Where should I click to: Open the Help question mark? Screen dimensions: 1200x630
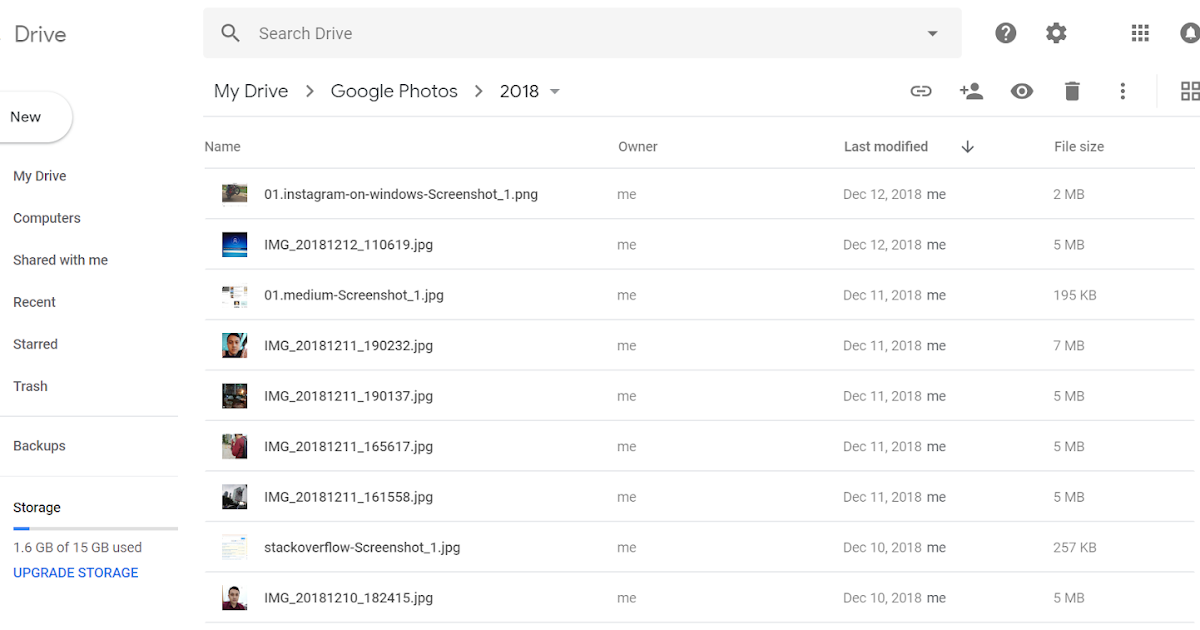click(1005, 32)
